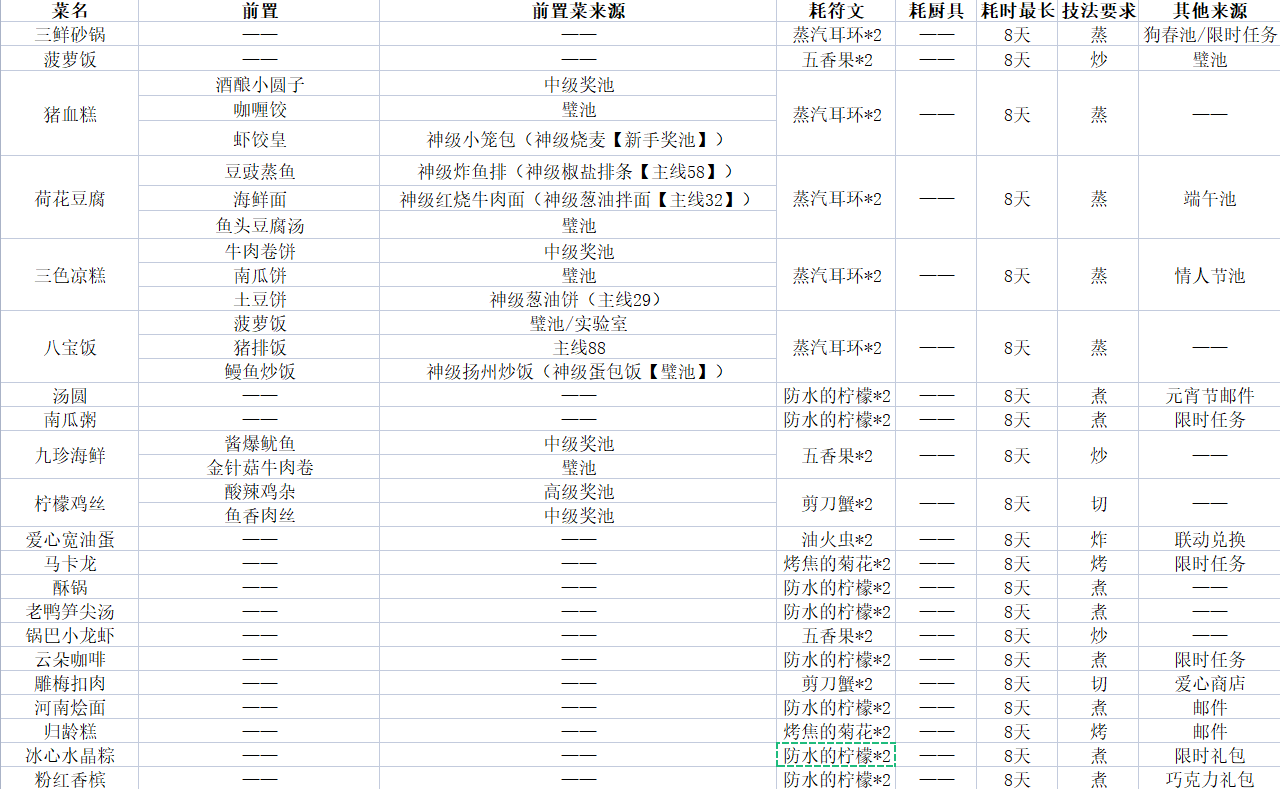Image resolution: width=1280 pixels, height=789 pixels.
Task: Select the 南瓜粥 cell
Action: tap(70, 419)
